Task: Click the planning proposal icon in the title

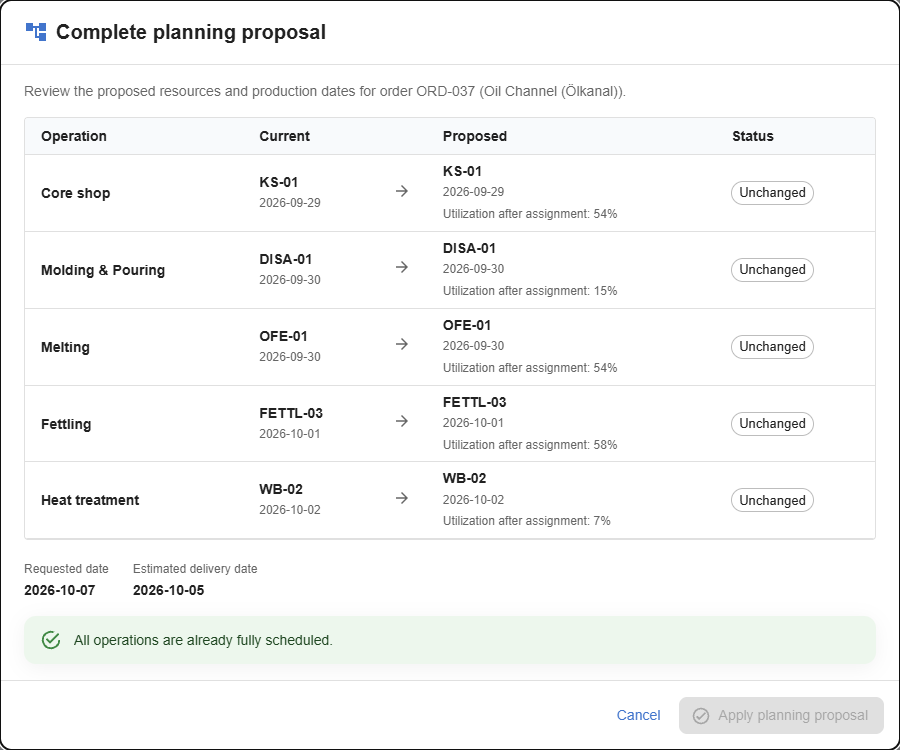Action: pyautogui.click(x=36, y=32)
